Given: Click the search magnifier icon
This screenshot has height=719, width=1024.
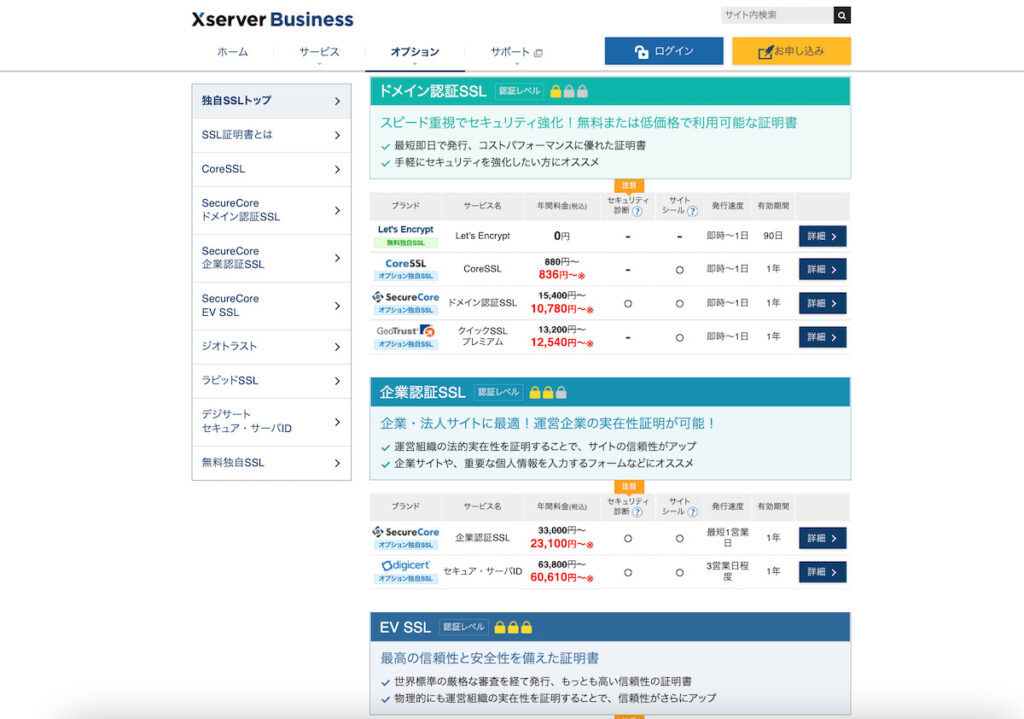Looking at the screenshot, I should tap(841, 15).
